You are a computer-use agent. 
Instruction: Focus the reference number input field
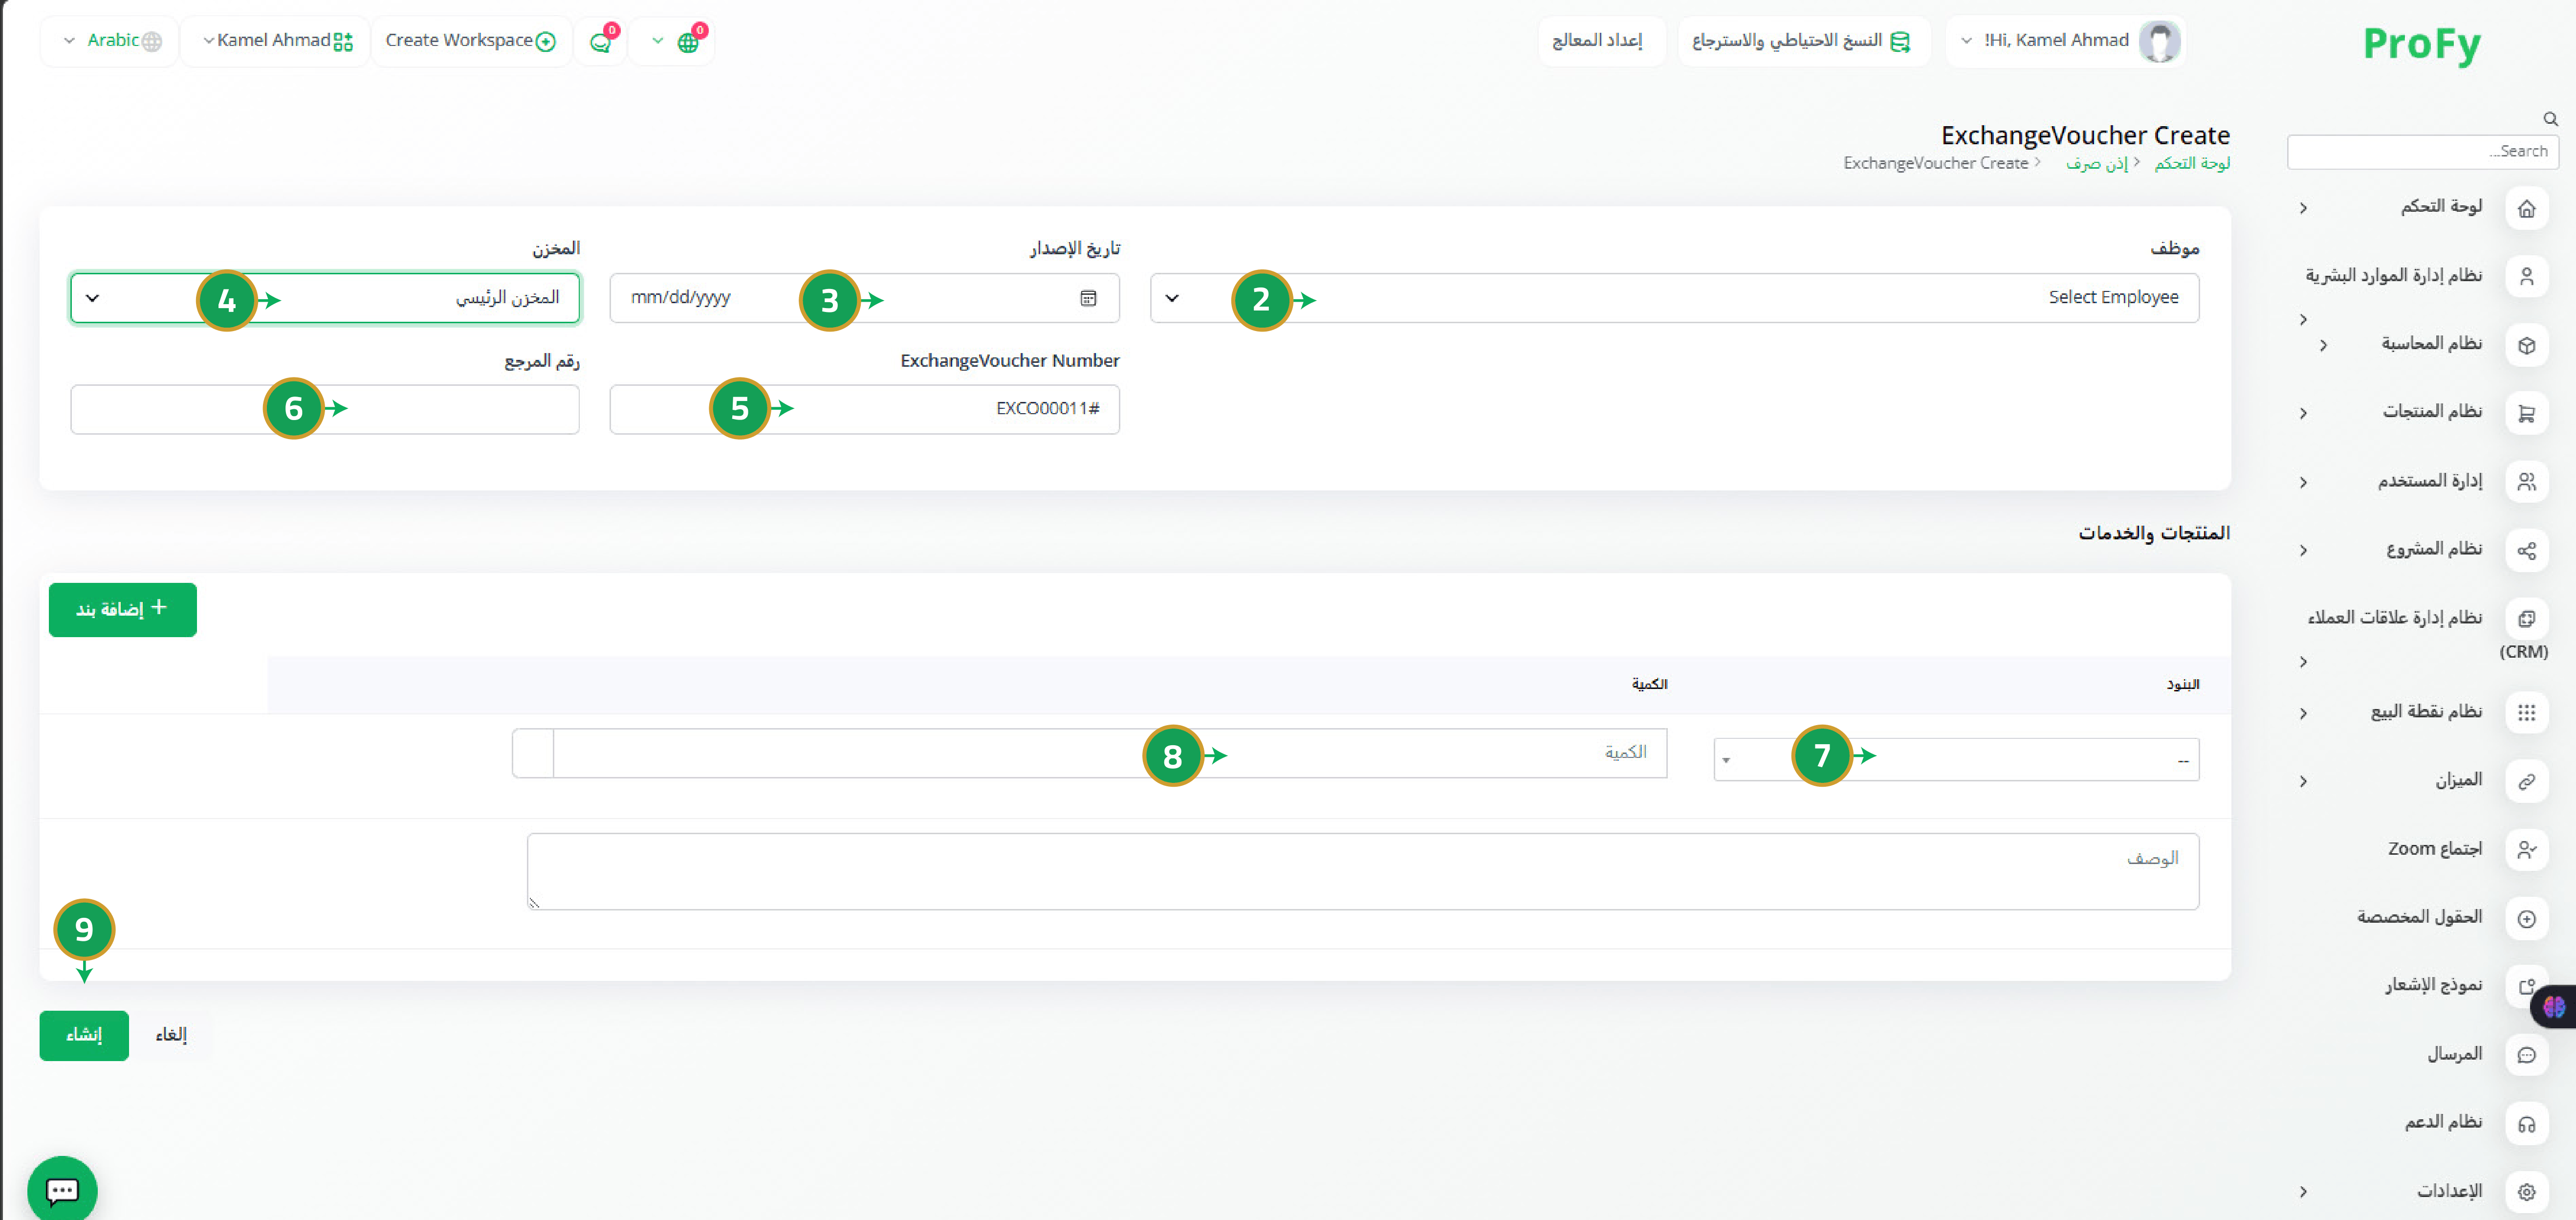(325, 409)
